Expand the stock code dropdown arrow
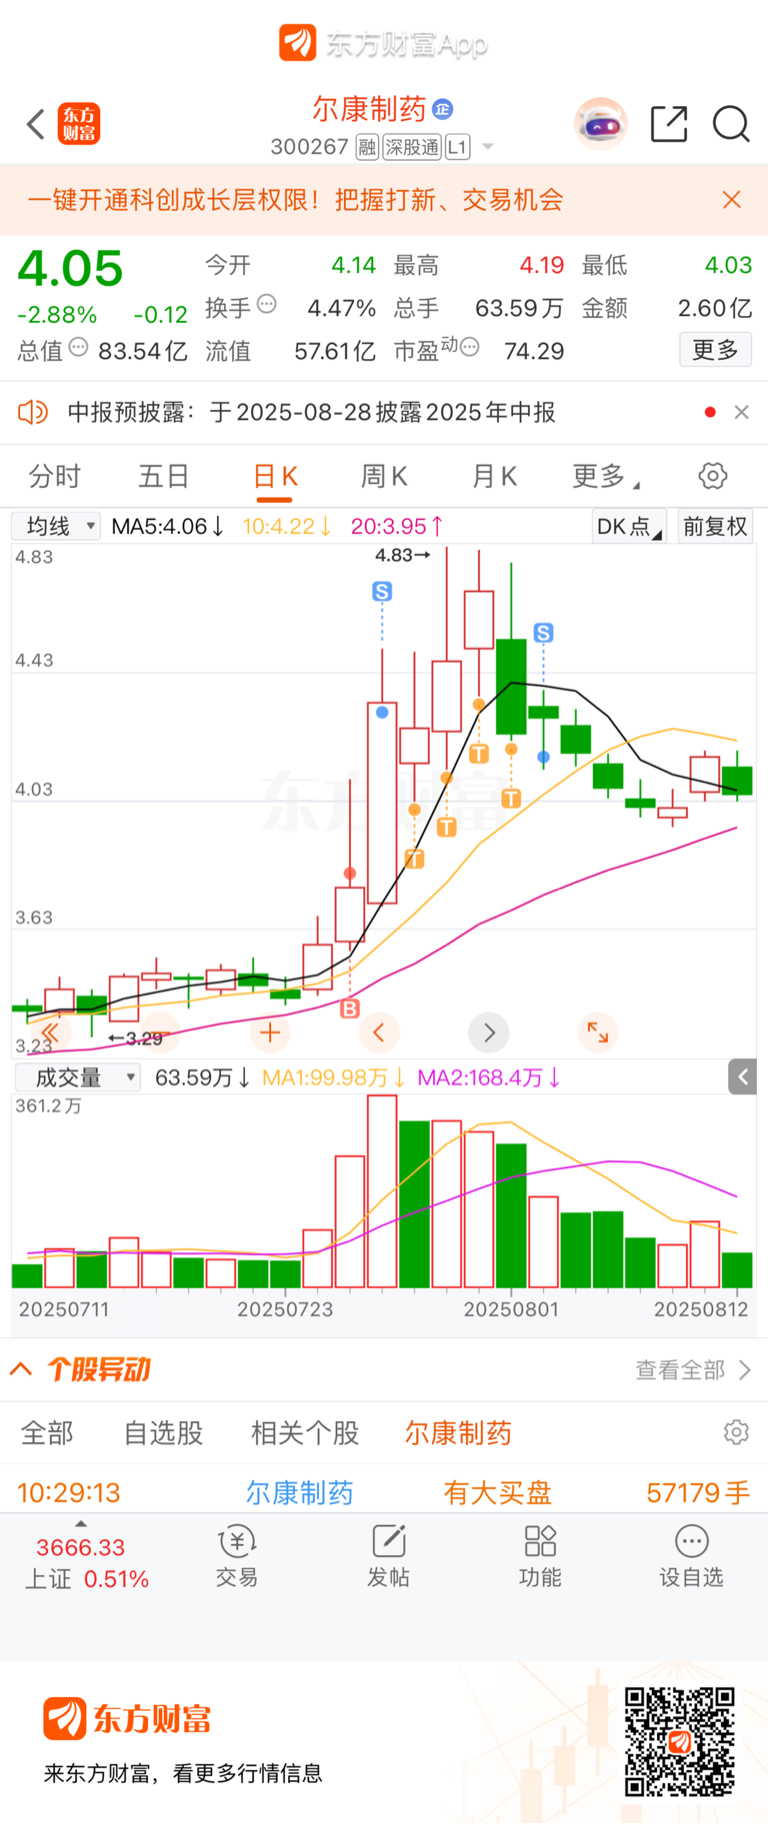This screenshot has width=768, height=1824. pos(488,147)
